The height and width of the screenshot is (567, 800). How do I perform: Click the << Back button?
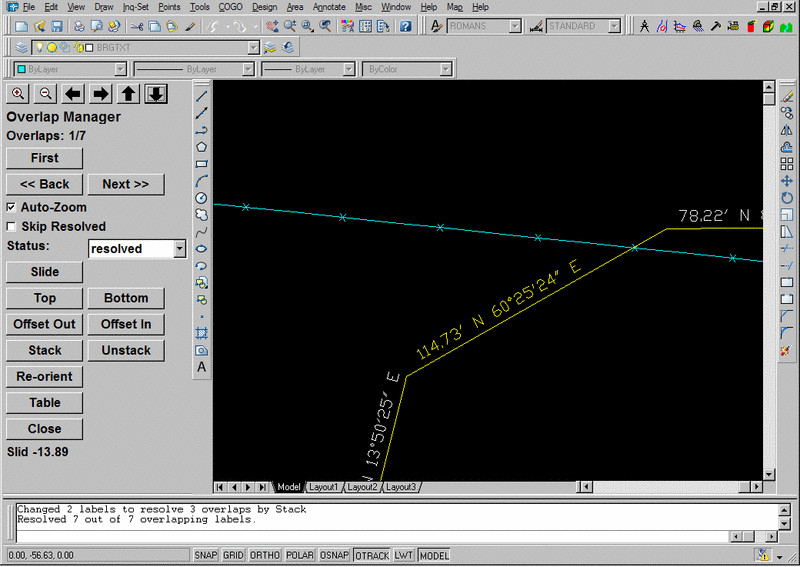tap(44, 184)
